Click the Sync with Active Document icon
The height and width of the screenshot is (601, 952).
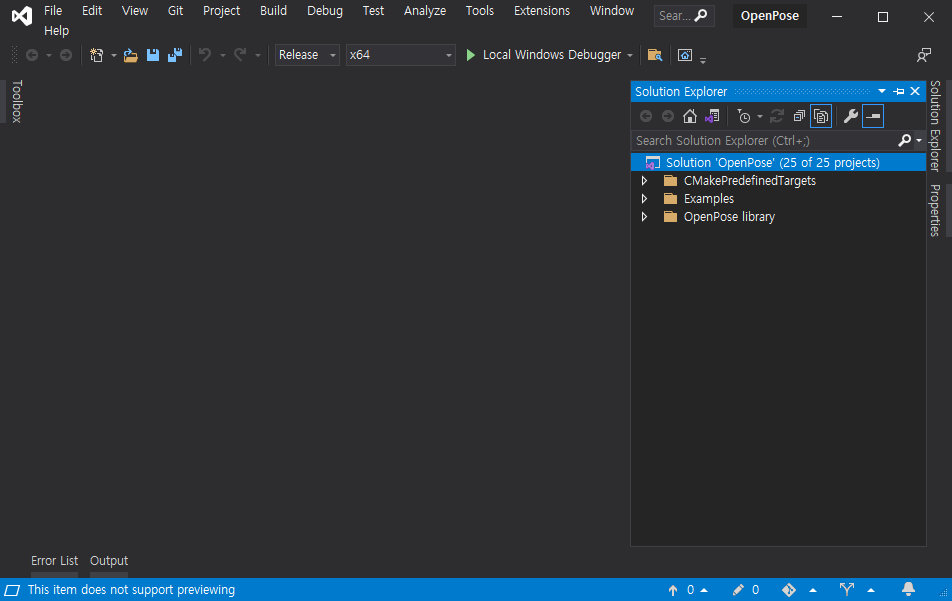pos(777,116)
